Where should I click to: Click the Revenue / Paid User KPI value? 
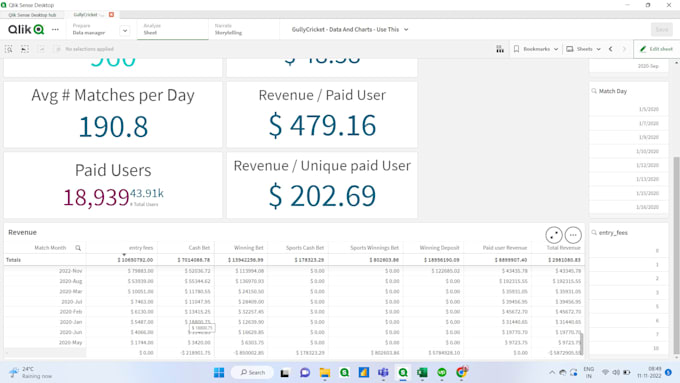(x=322, y=126)
